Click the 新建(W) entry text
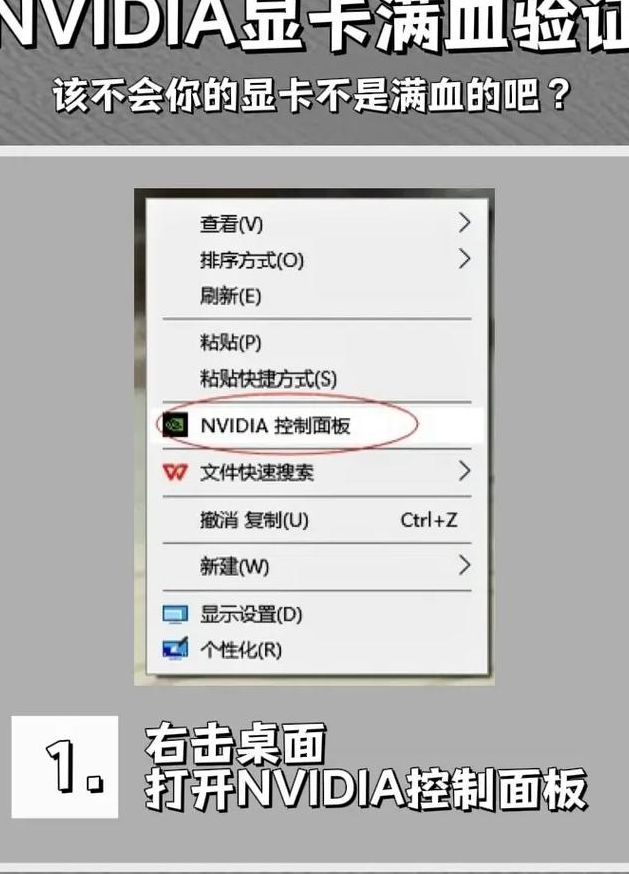This screenshot has height=874, width=629. coord(235,566)
